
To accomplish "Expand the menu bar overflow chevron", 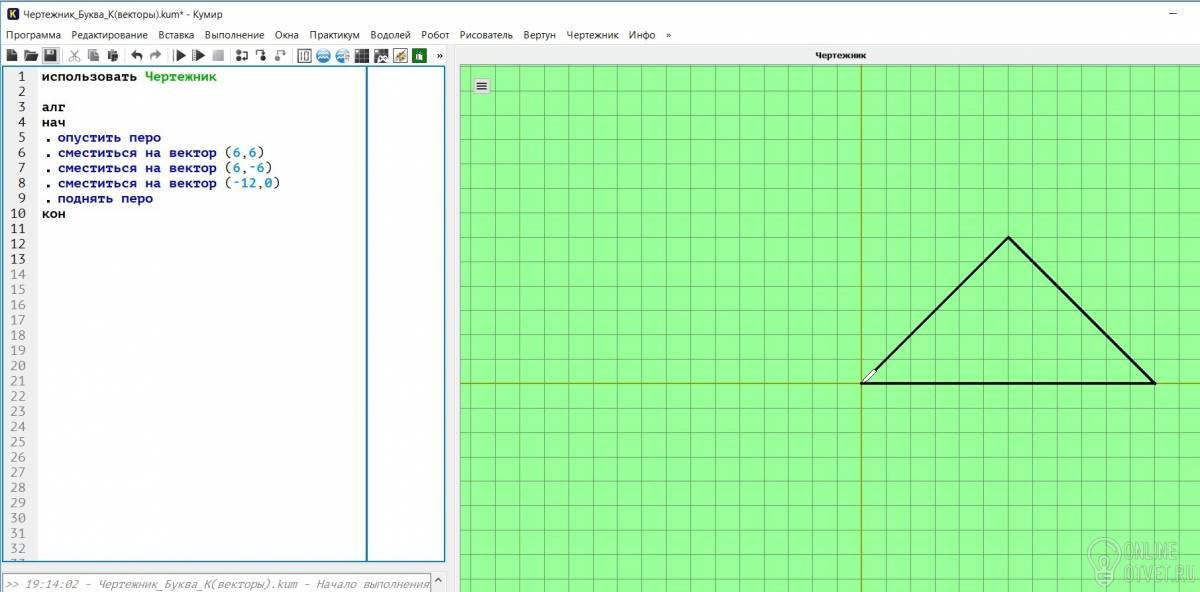I will pos(668,35).
